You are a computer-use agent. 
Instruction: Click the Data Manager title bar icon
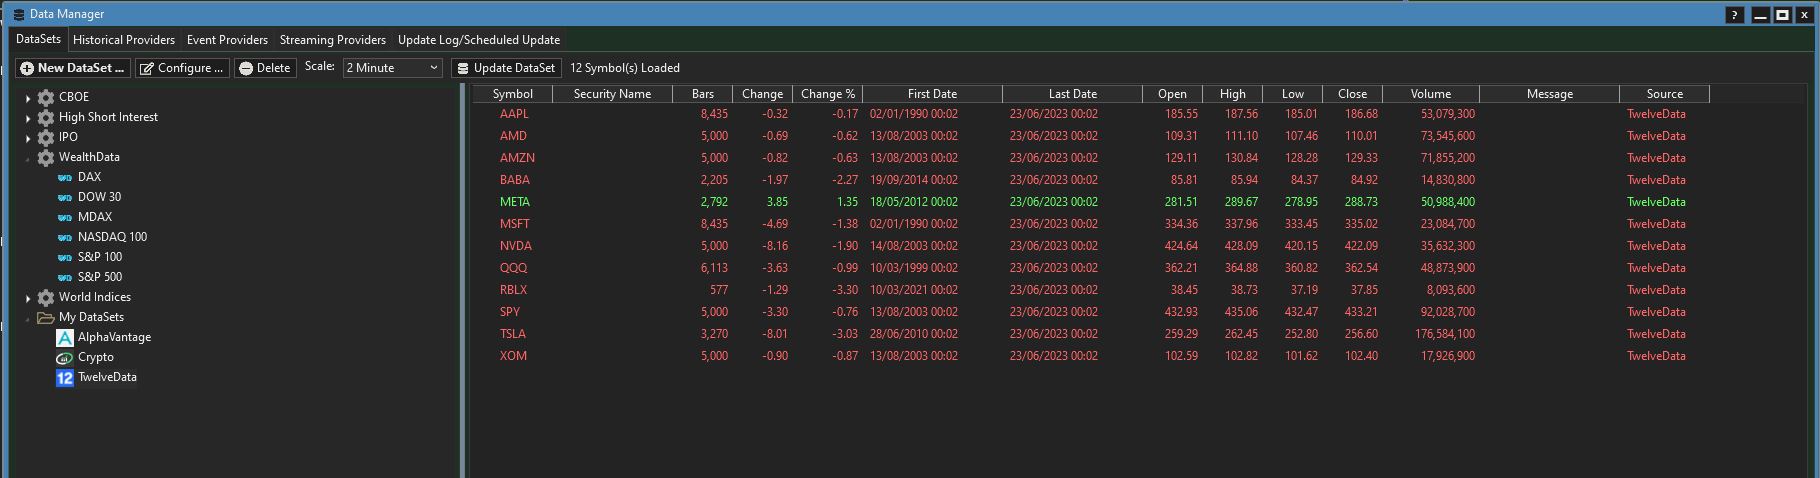[x=18, y=14]
